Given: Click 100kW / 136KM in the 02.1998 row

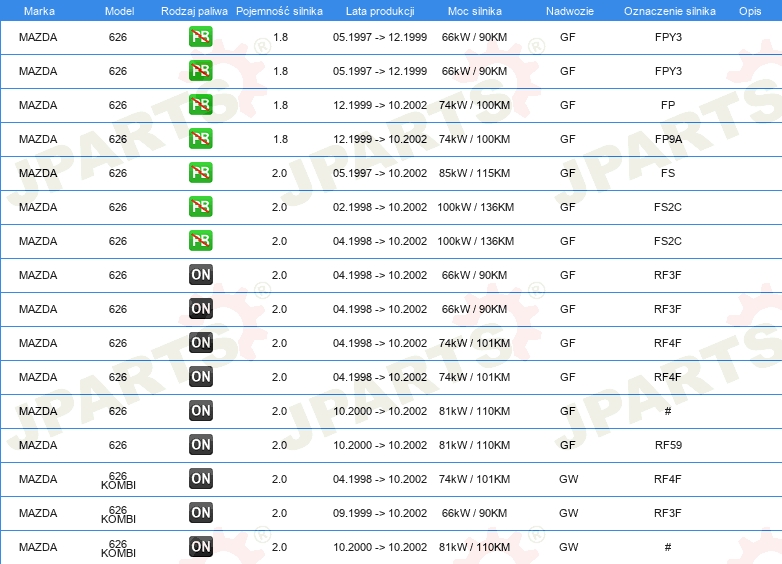Looking at the screenshot, I should coord(475,207).
